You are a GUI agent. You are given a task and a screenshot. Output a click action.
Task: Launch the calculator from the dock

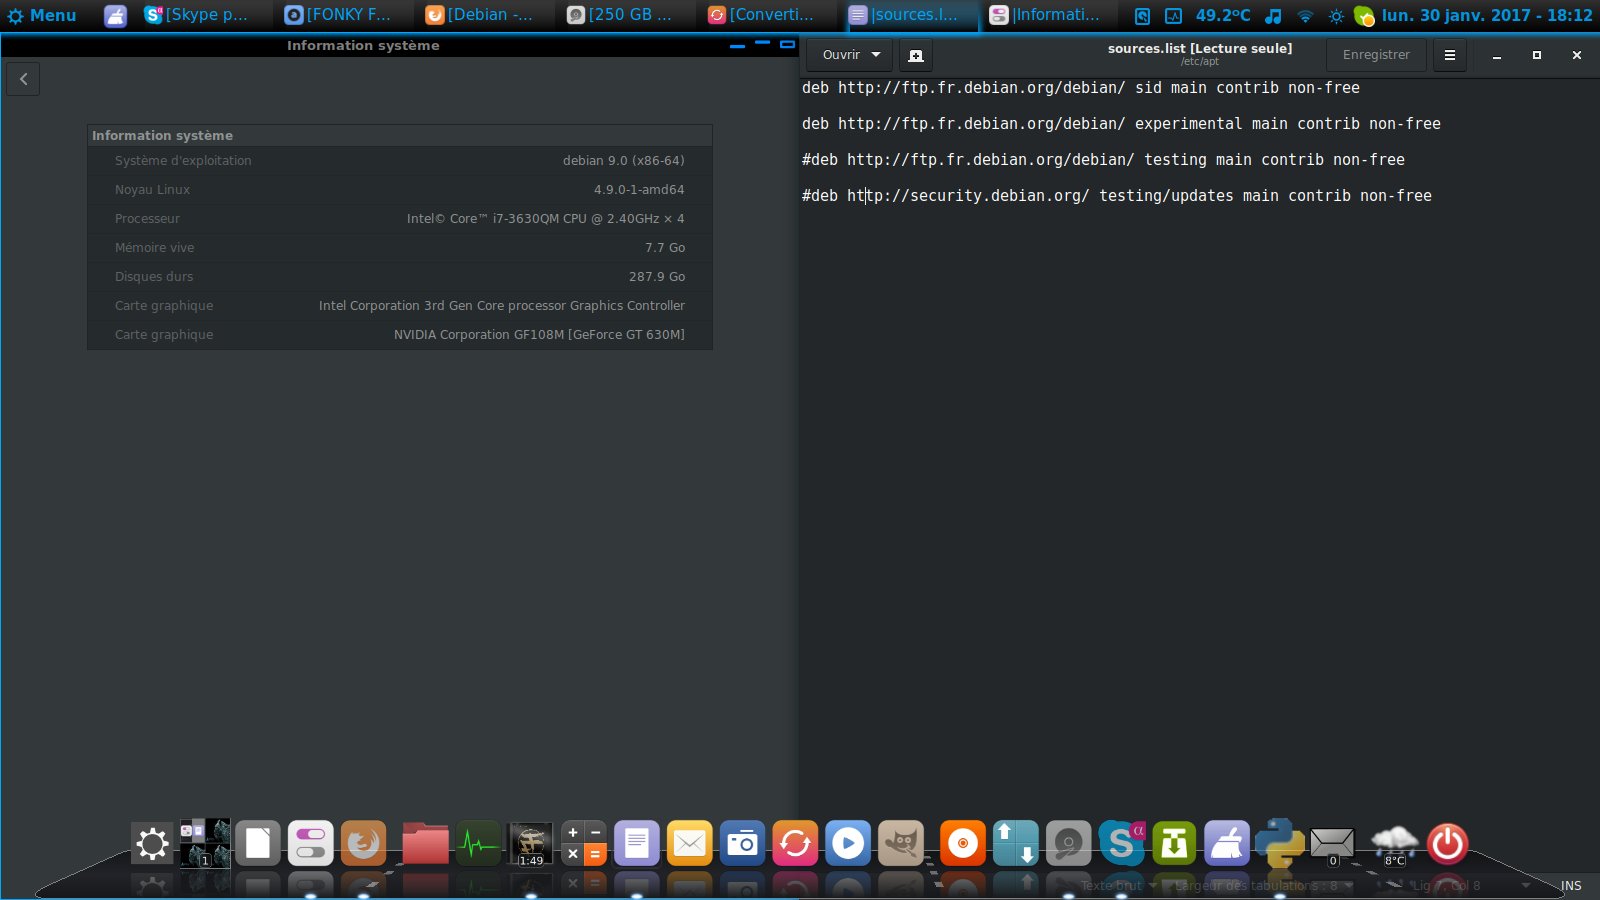coord(584,844)
